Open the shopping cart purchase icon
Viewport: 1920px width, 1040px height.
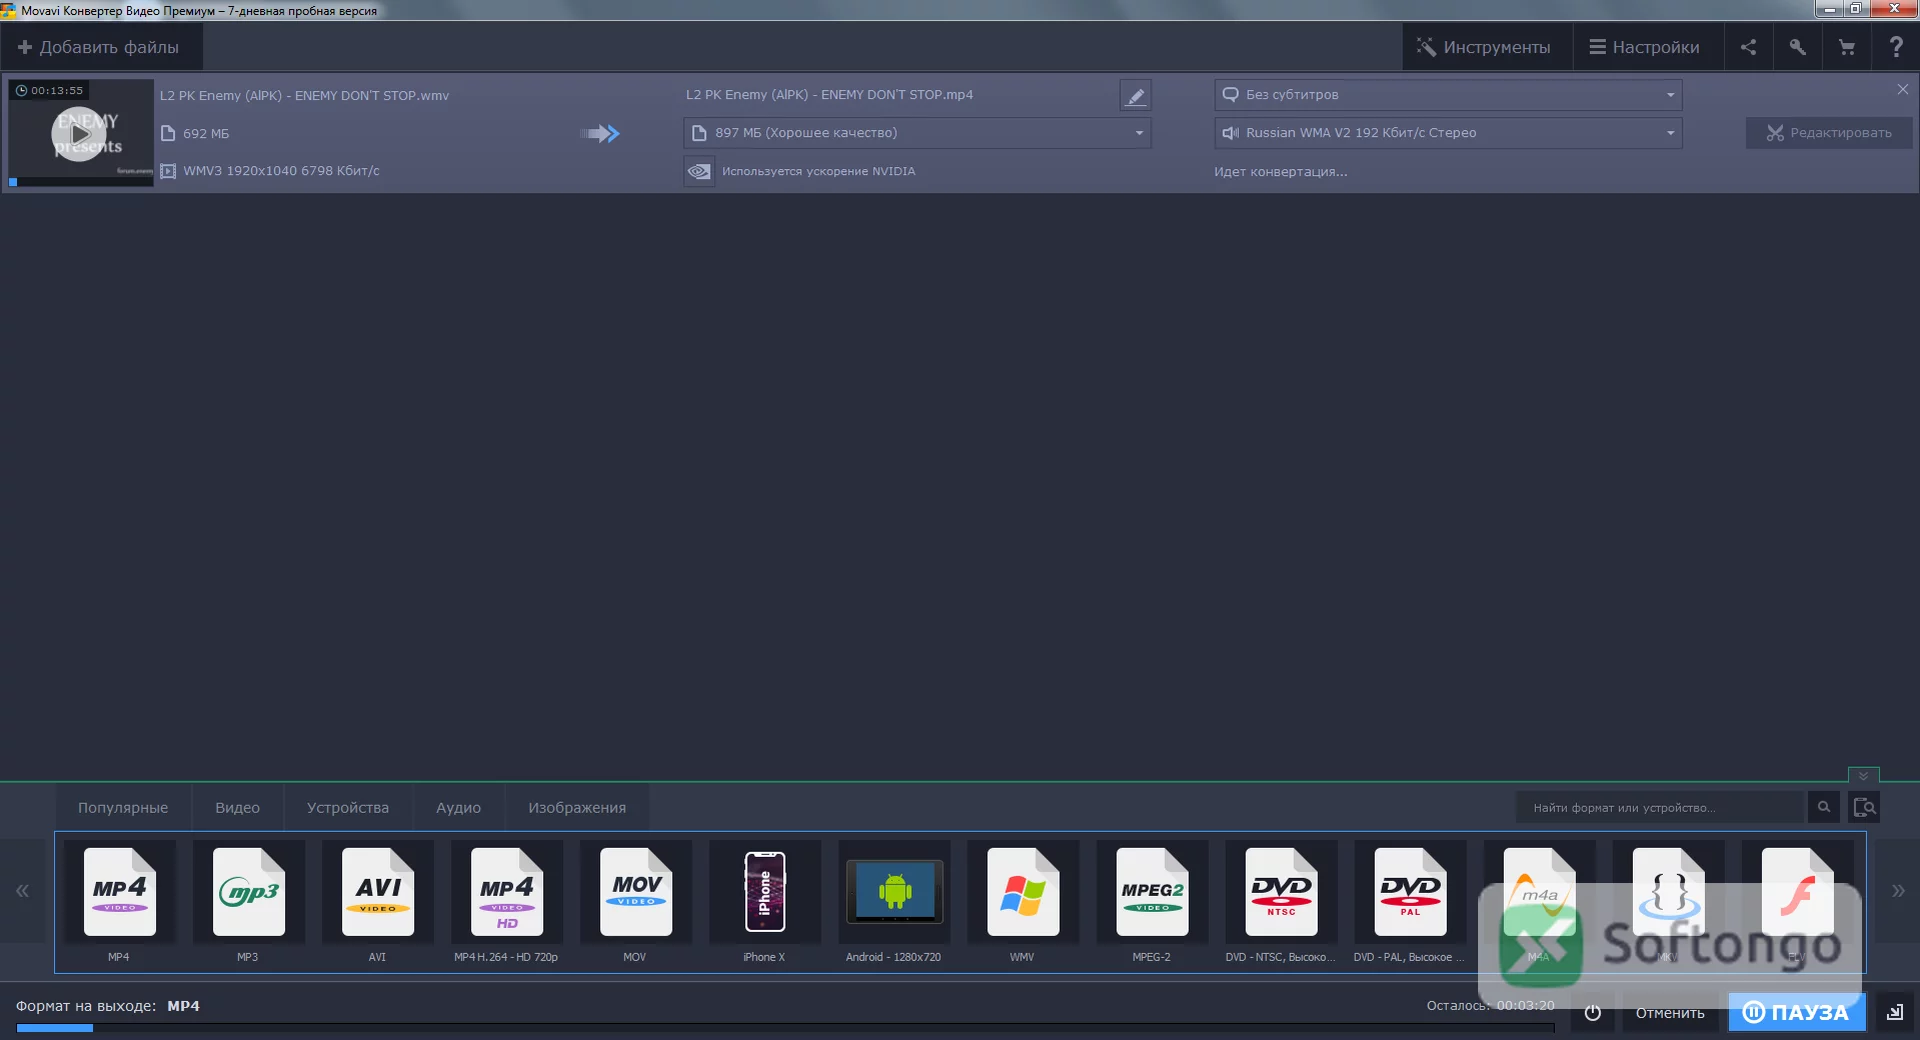click(1846, 47)
